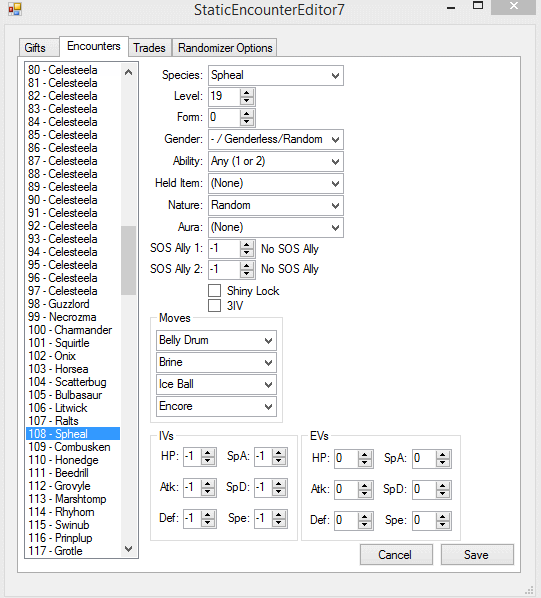541x598 pixels.
Task: Increase the Level stepper value
Action: click(x=247, y=93)
